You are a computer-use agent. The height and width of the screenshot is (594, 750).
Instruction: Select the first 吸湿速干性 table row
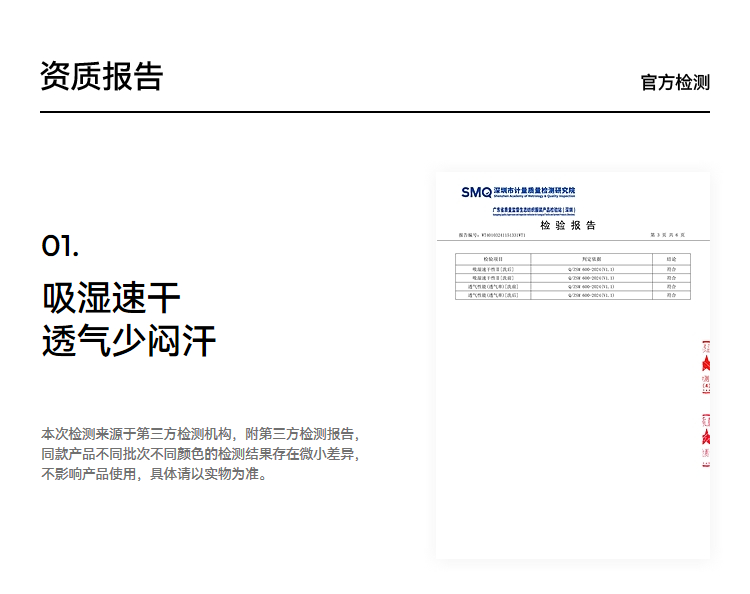pyautogui.click(x=572, y=269)
